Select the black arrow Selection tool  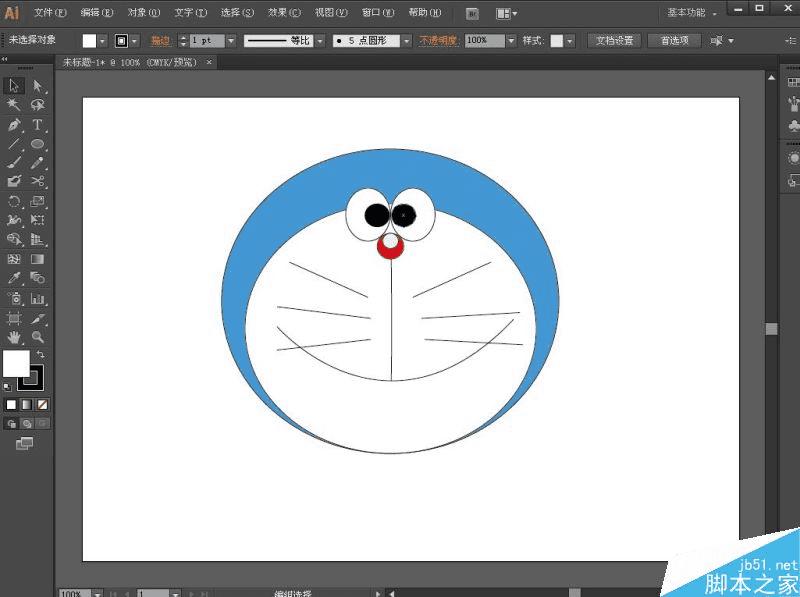point(14,86)
